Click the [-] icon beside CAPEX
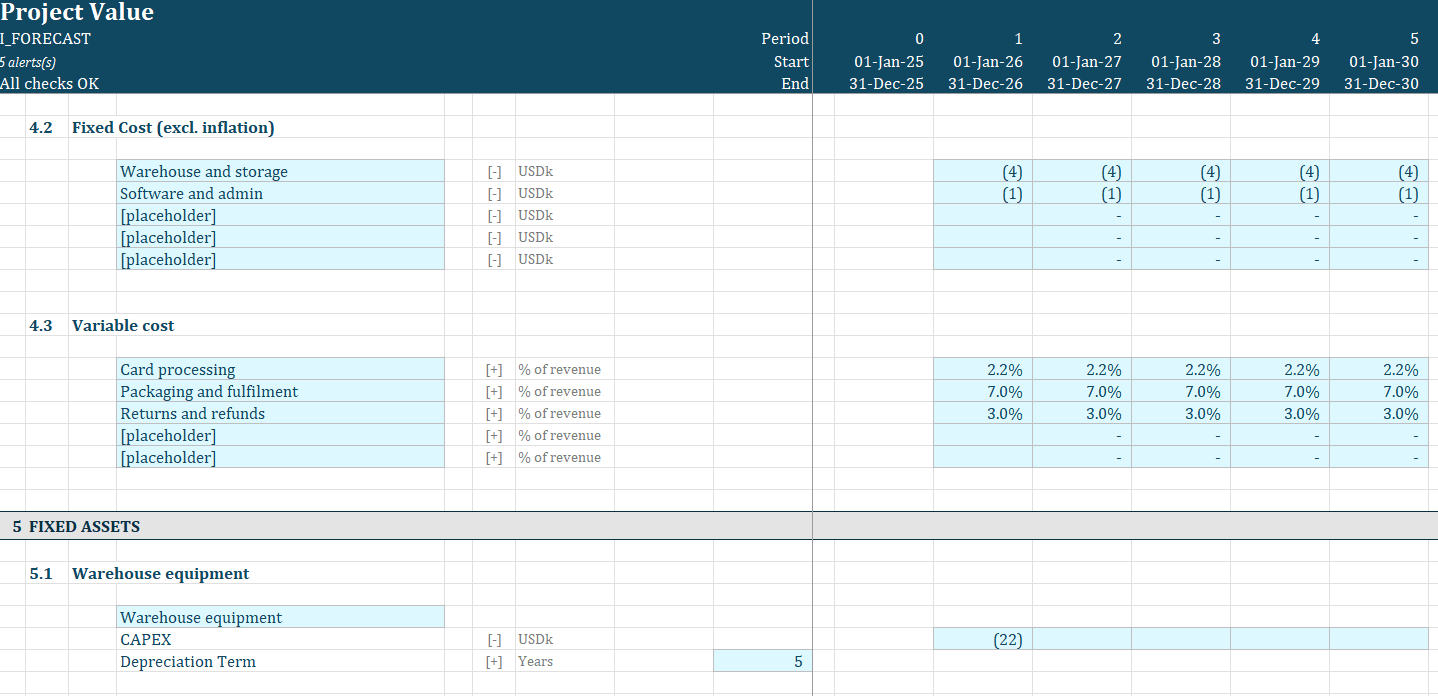 click(x=494, y=639)
